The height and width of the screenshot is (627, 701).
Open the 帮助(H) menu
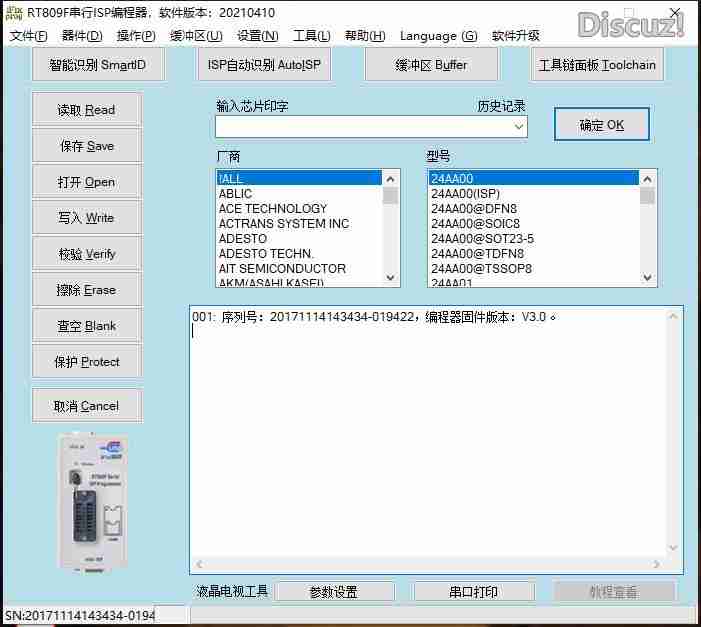365,36
